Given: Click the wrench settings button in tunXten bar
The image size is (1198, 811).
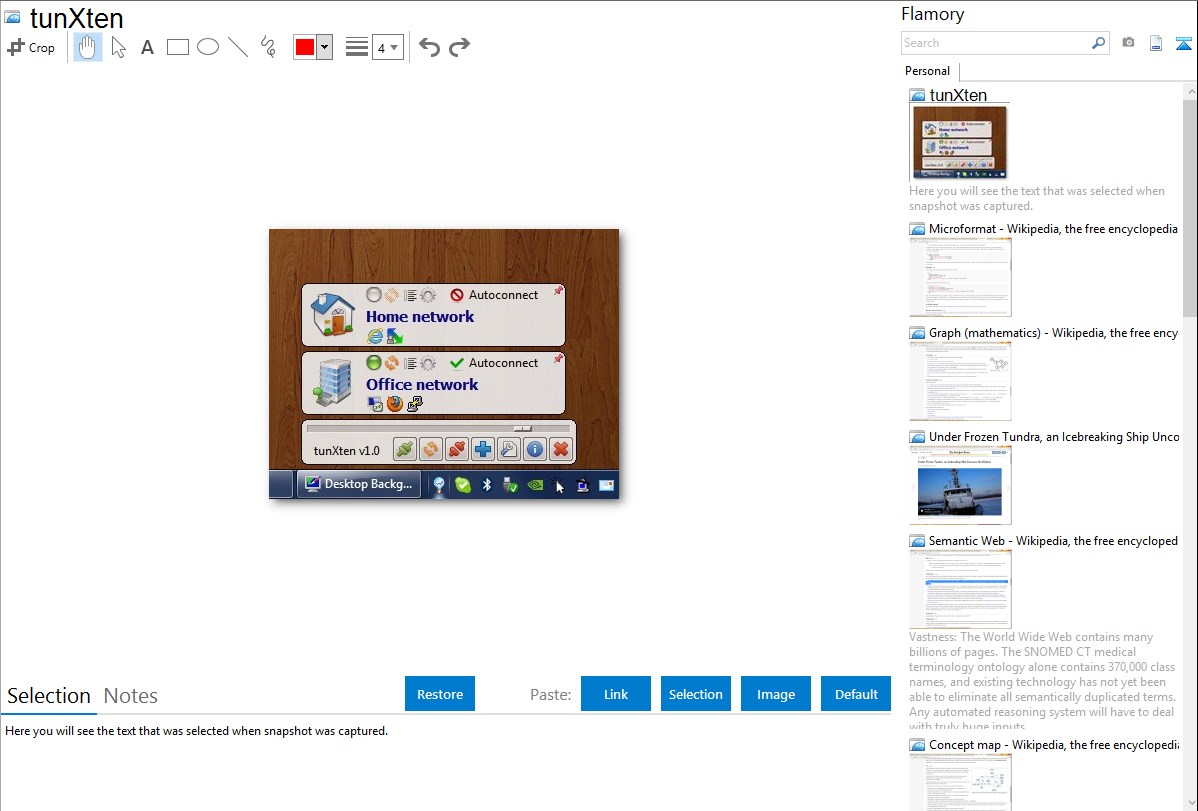Looking at the screenshot, I should point(509,449).
